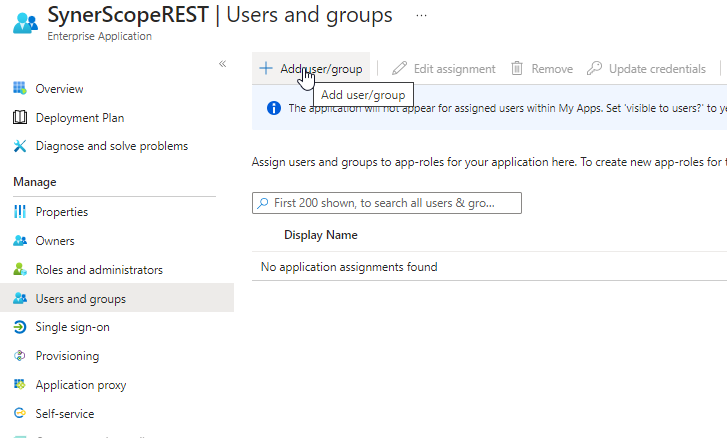Collapse the sidebar with double chevron

pos(223,64)
